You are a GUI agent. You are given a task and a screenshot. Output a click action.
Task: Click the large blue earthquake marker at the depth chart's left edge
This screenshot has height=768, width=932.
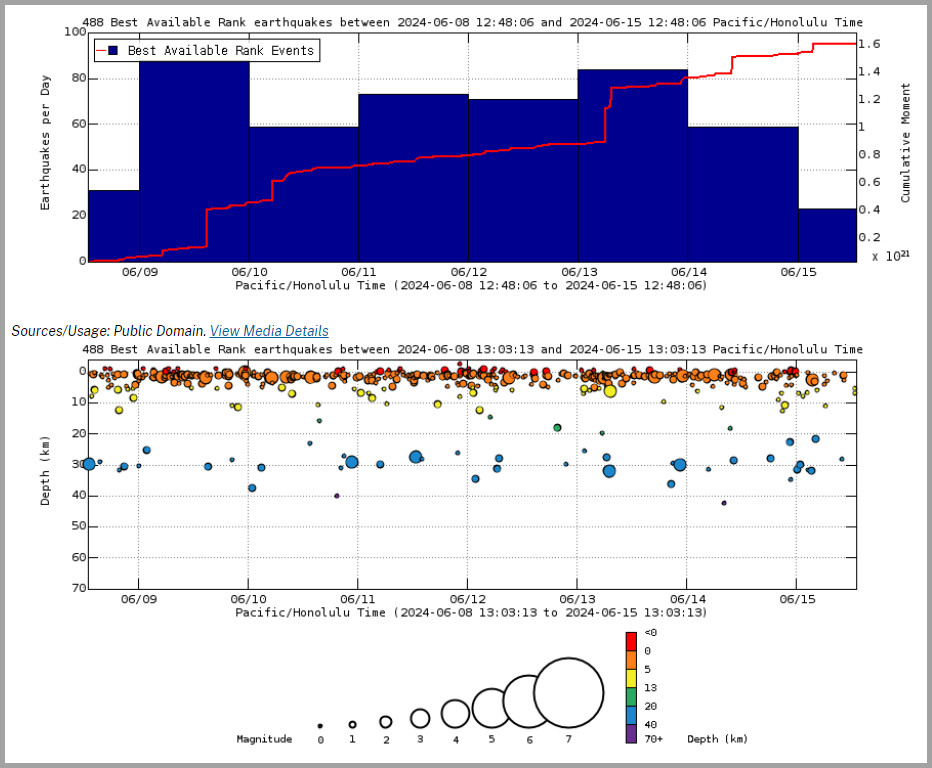point(89,464)
